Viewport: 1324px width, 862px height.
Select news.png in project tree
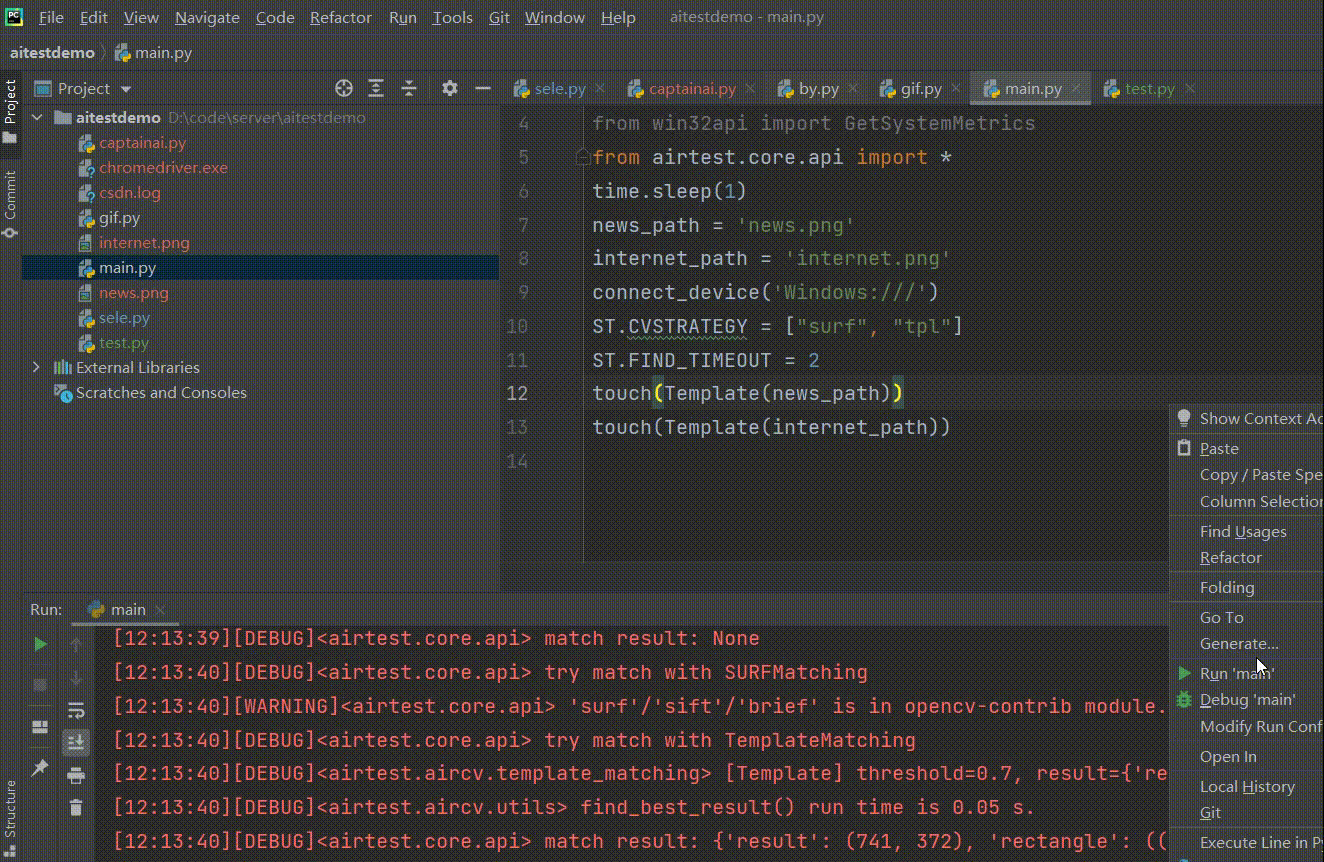click(134, 293)
